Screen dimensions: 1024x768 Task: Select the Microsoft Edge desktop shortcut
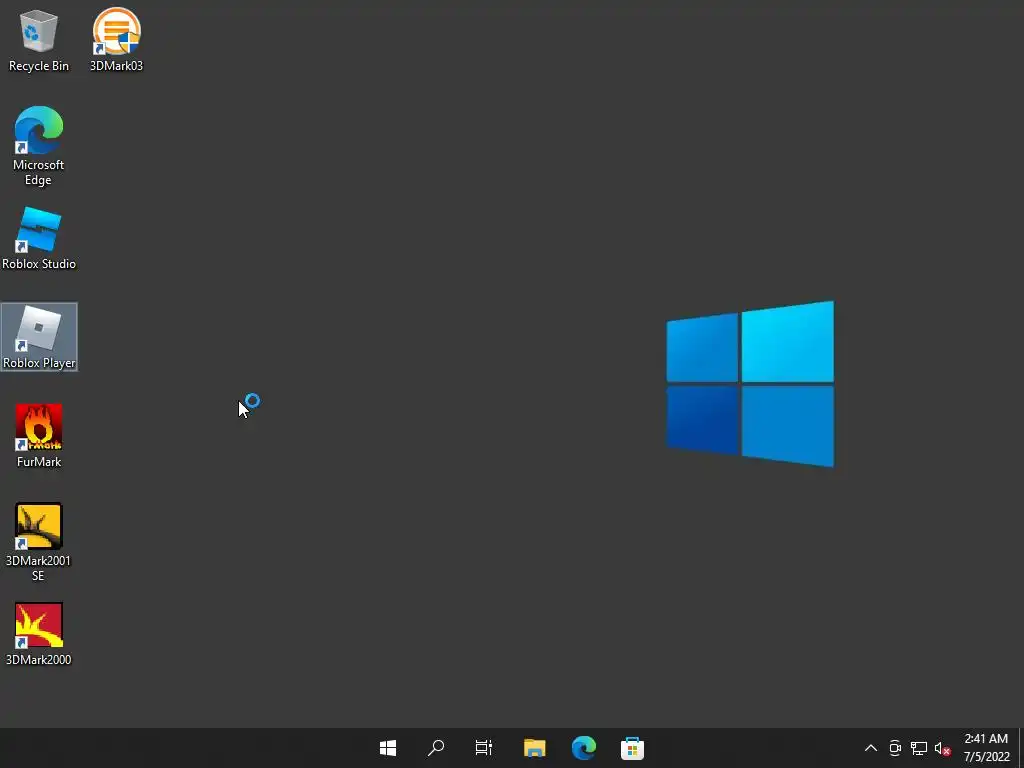(39, 146)
